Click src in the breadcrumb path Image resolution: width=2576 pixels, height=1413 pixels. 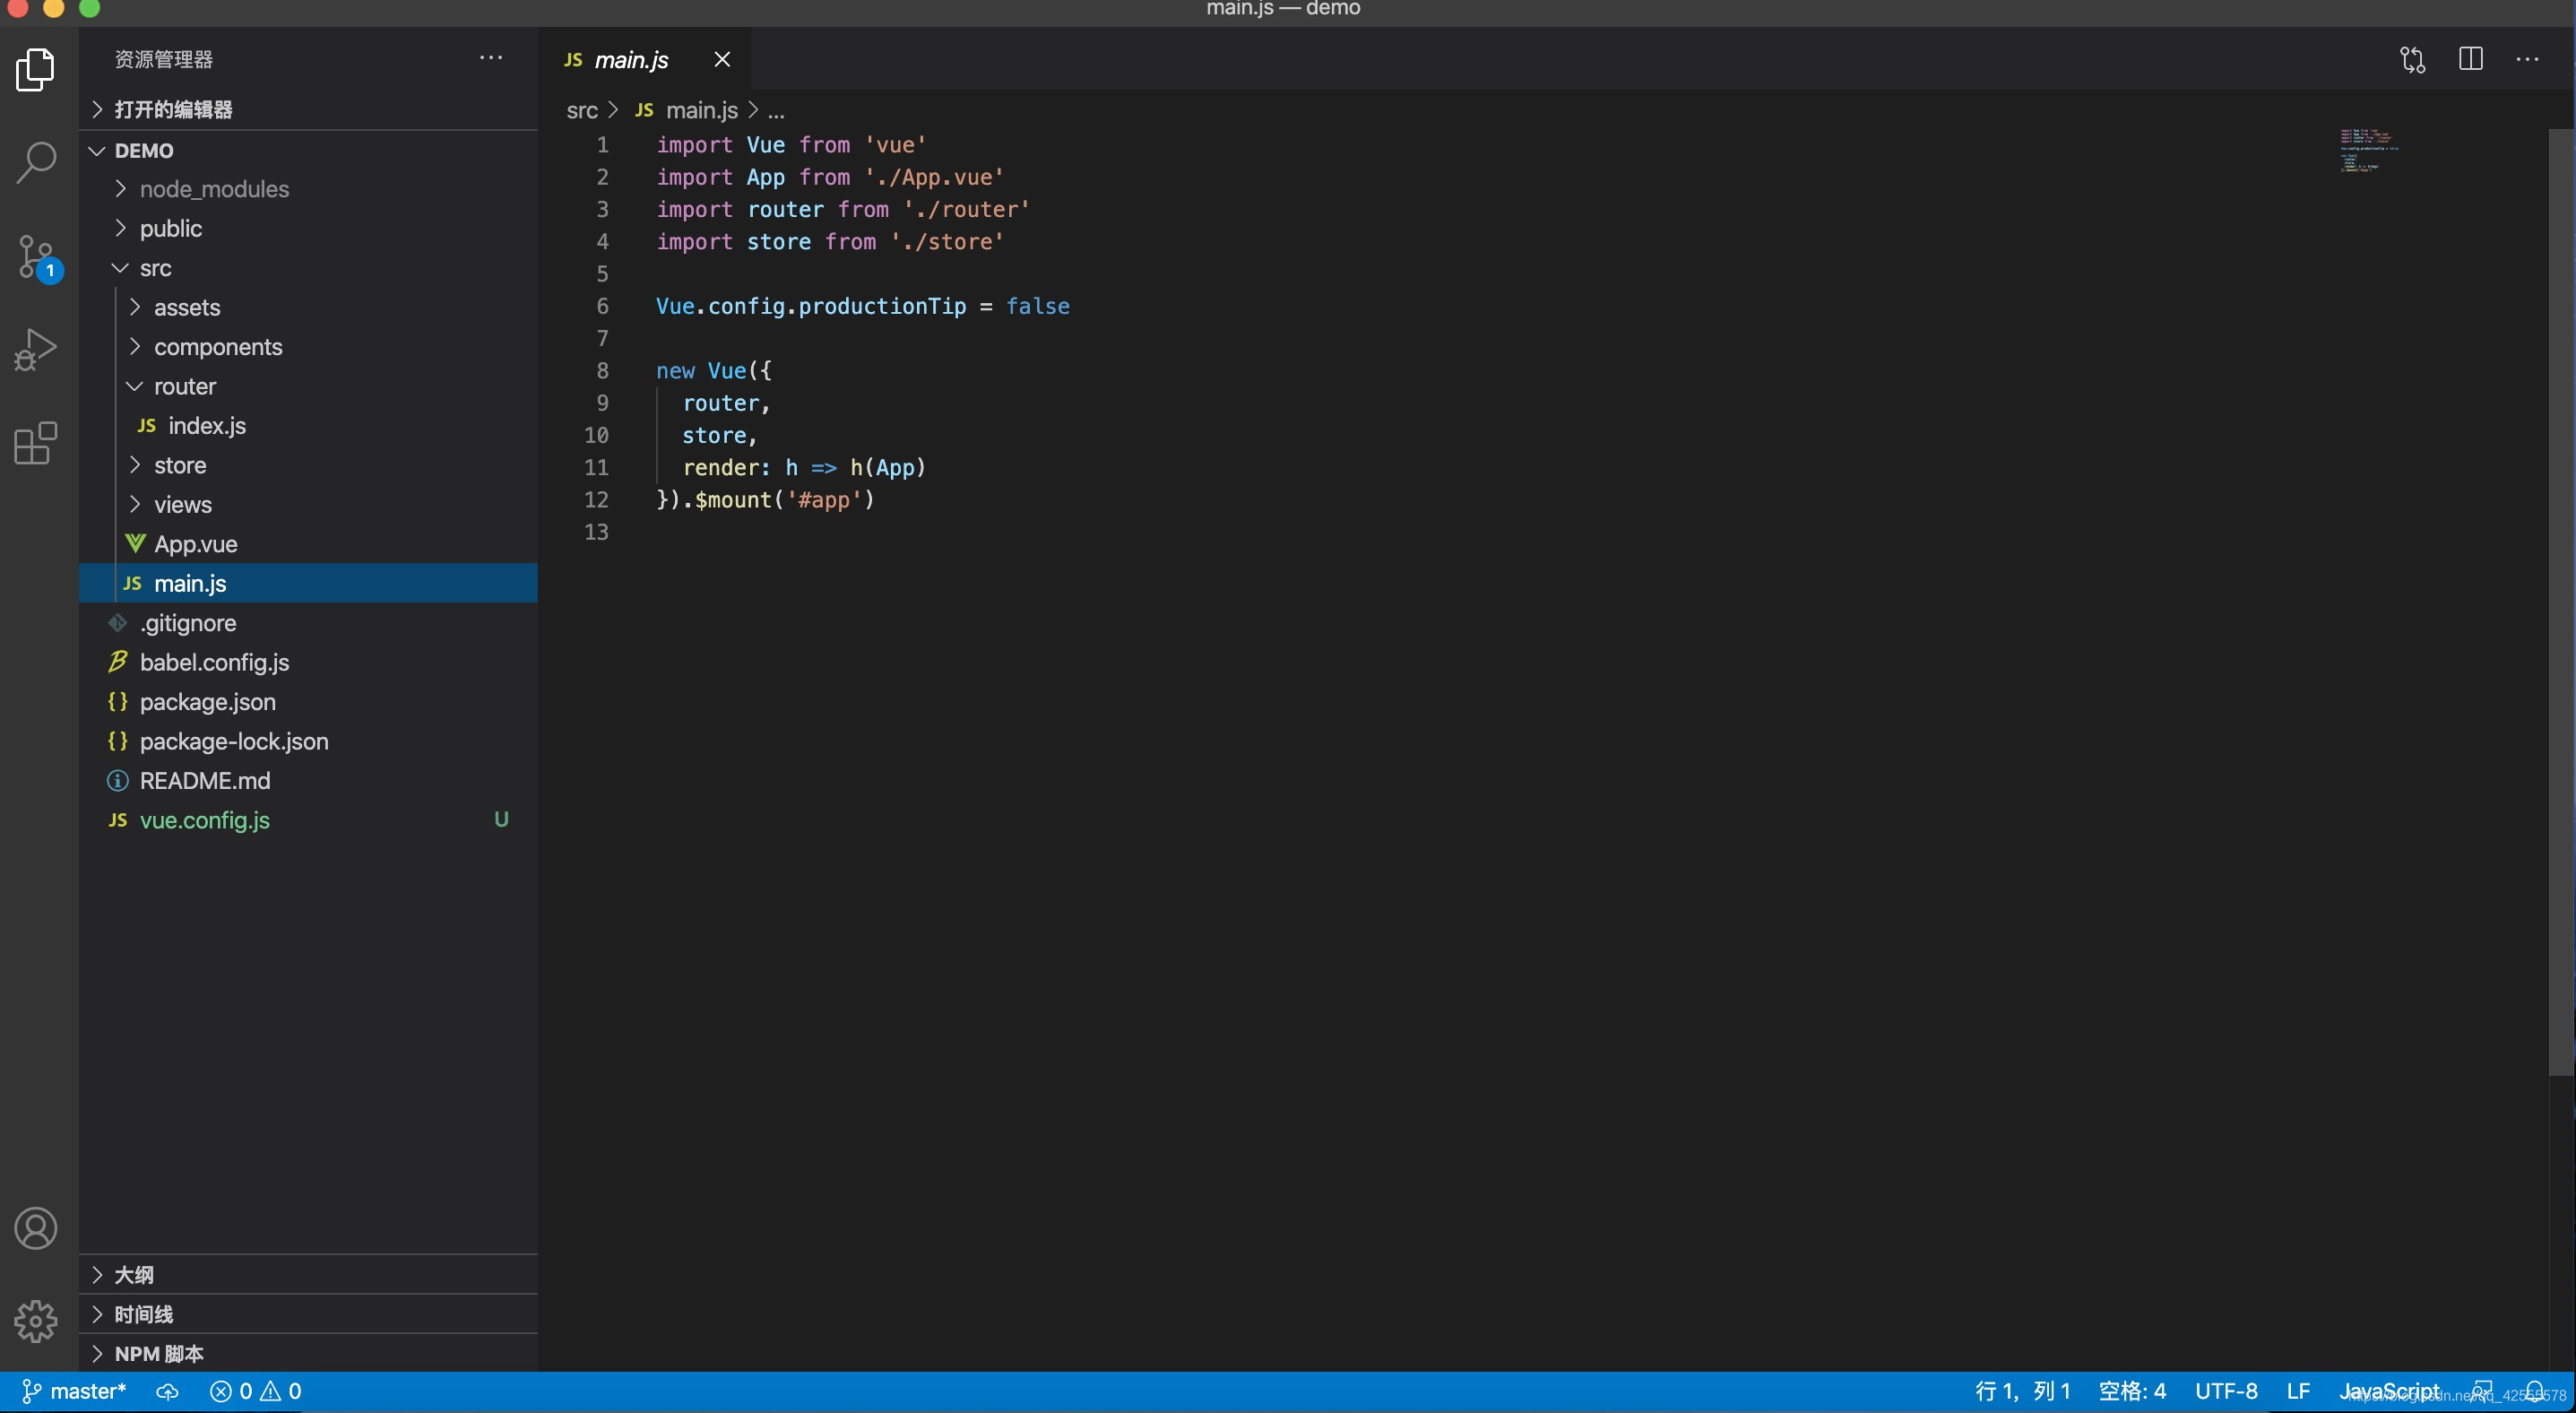coord(582,110)
